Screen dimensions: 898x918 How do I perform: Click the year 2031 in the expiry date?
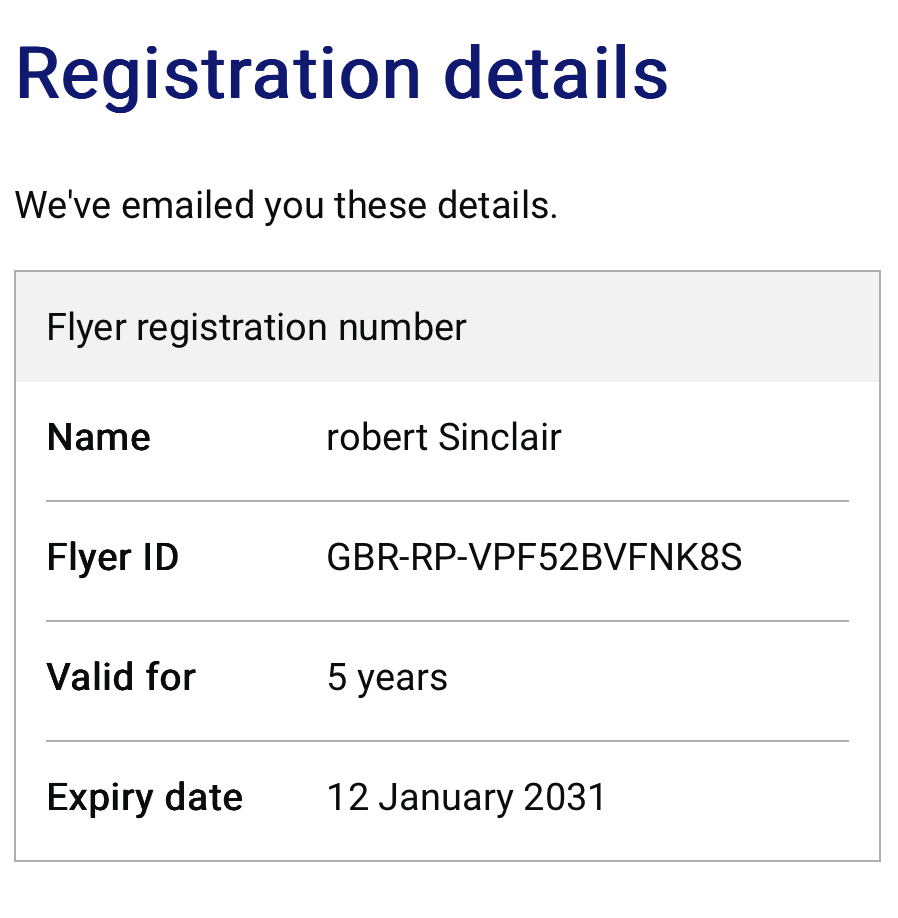[566, 797]
